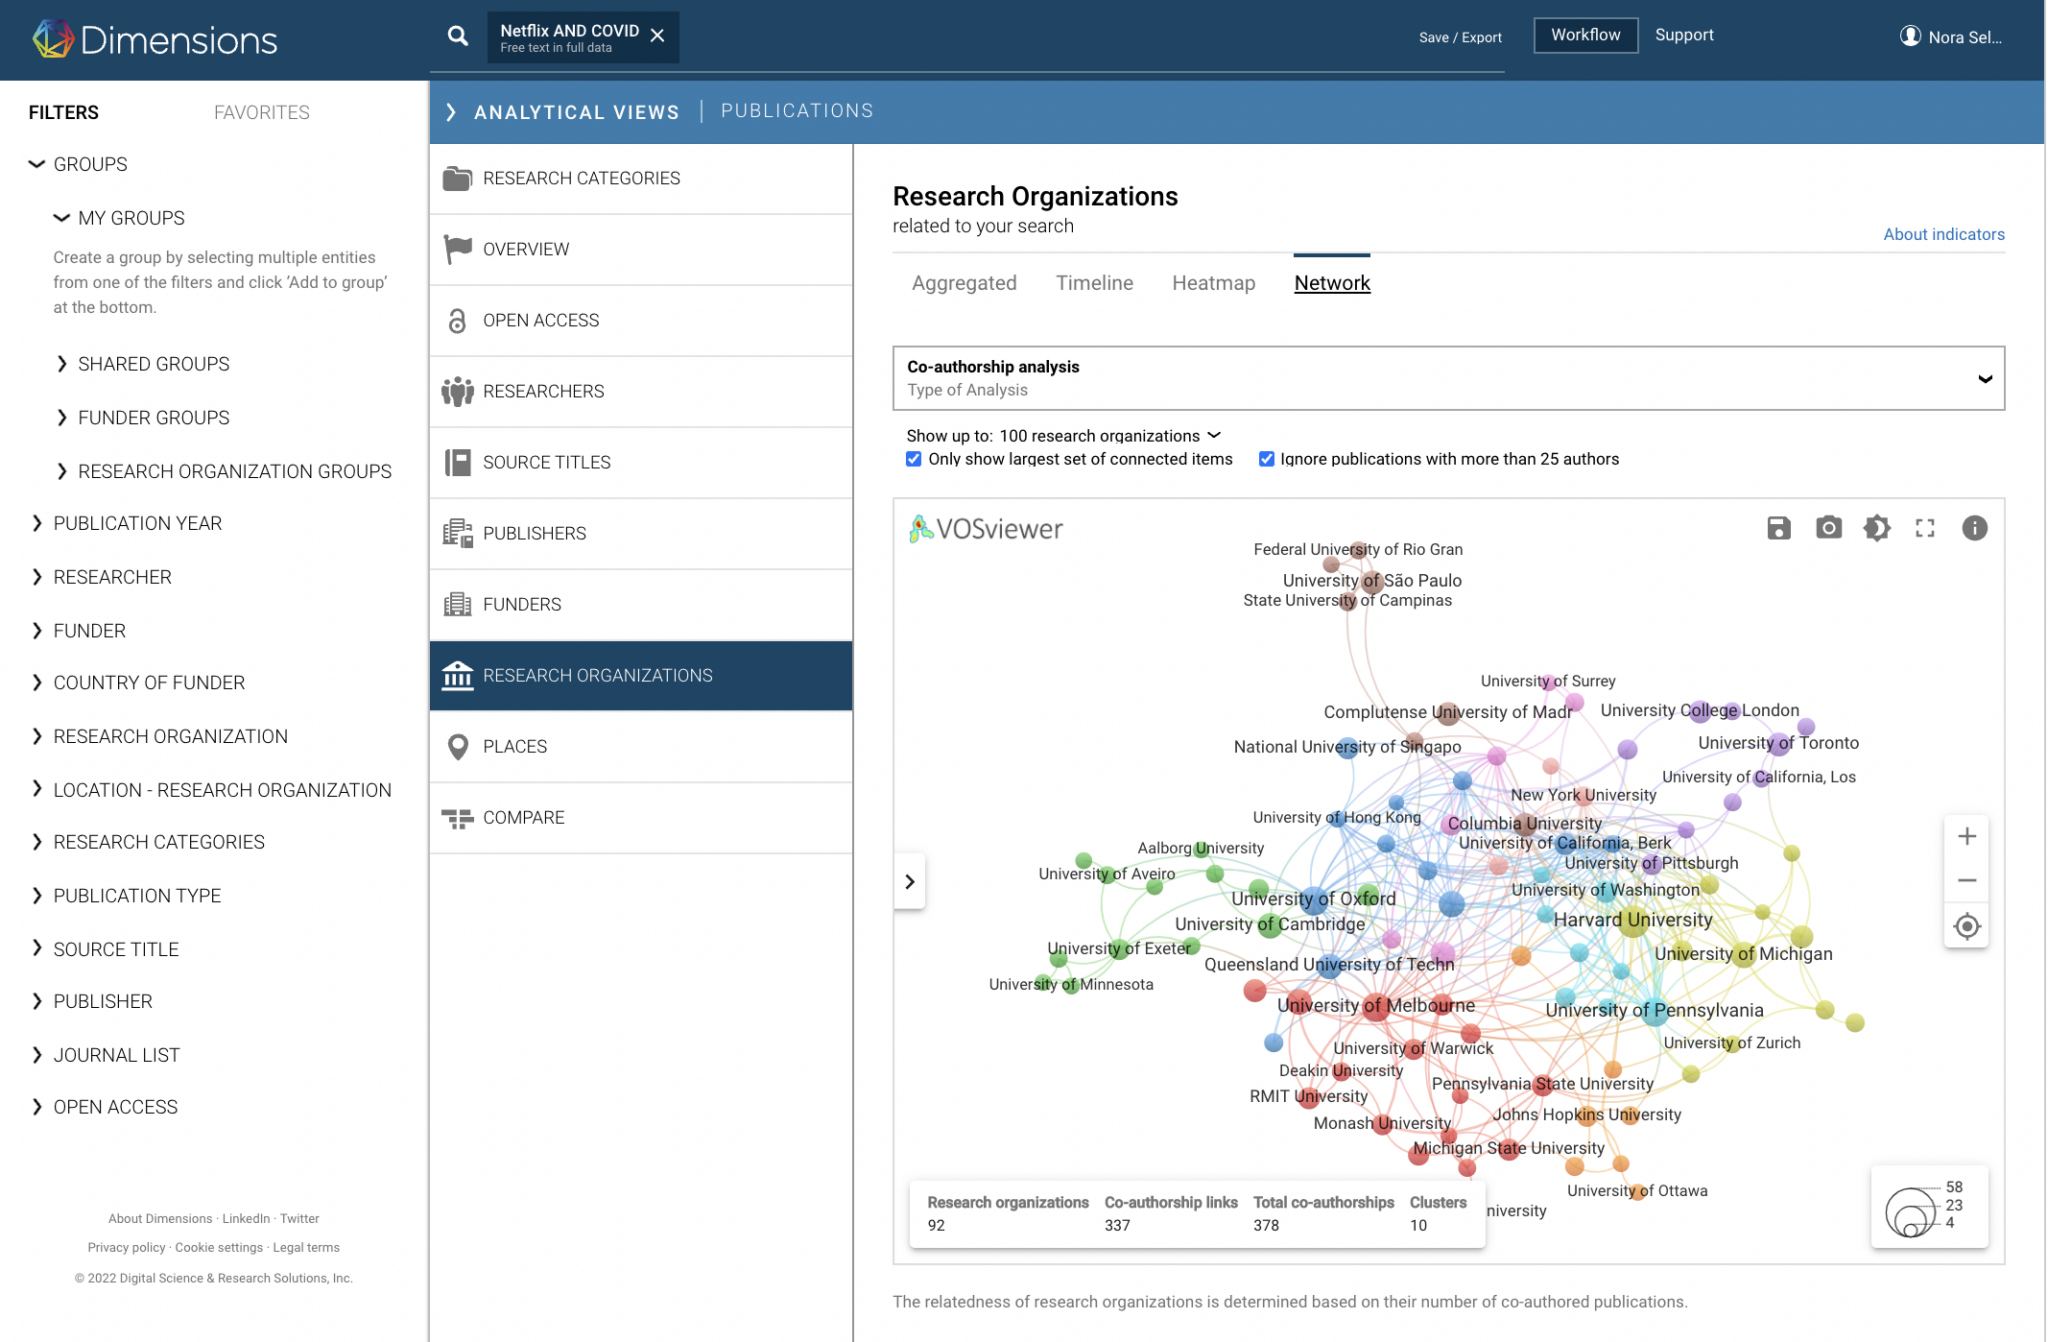
Task: Open the Save / Export menu
Action: point(1459,36)
